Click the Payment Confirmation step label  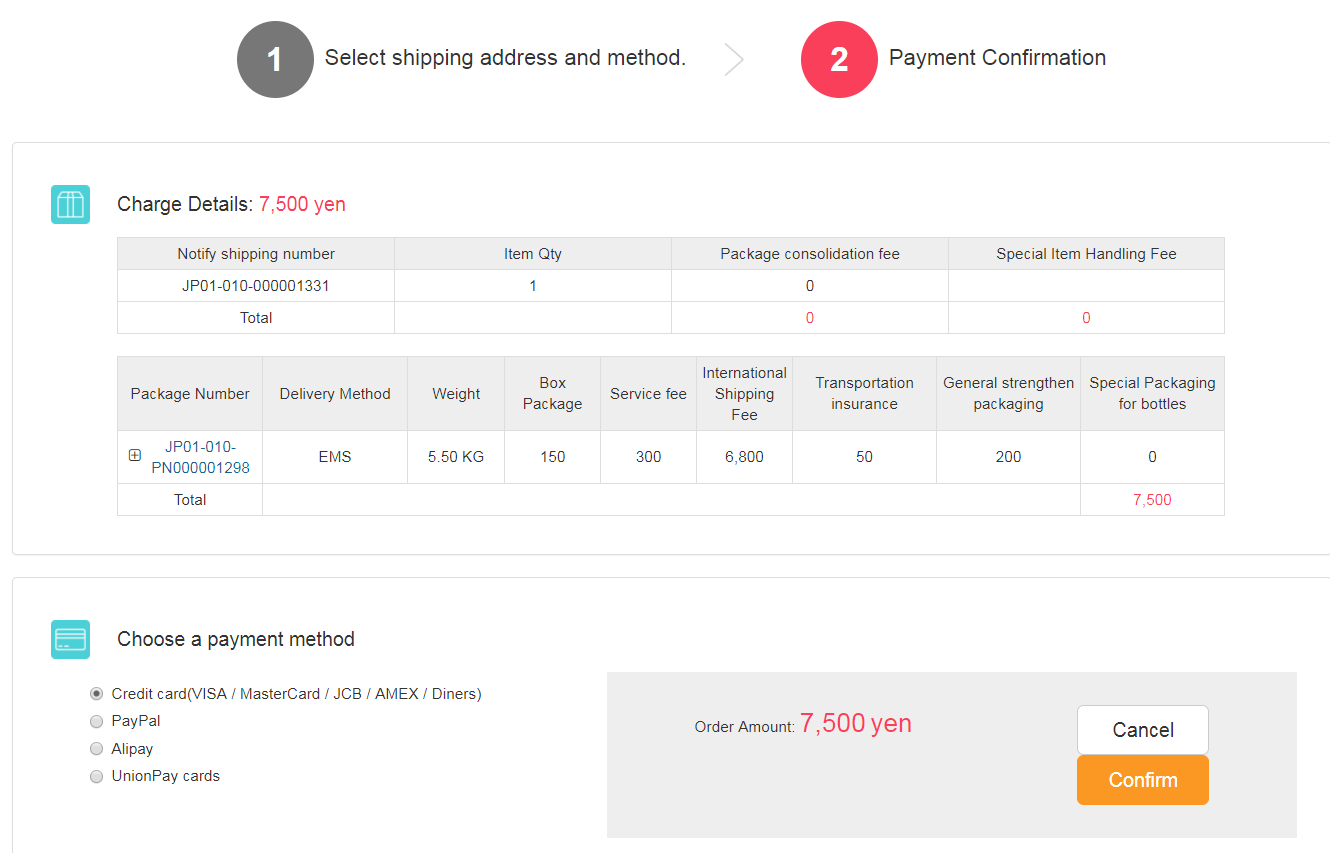[x=997, y=58]
